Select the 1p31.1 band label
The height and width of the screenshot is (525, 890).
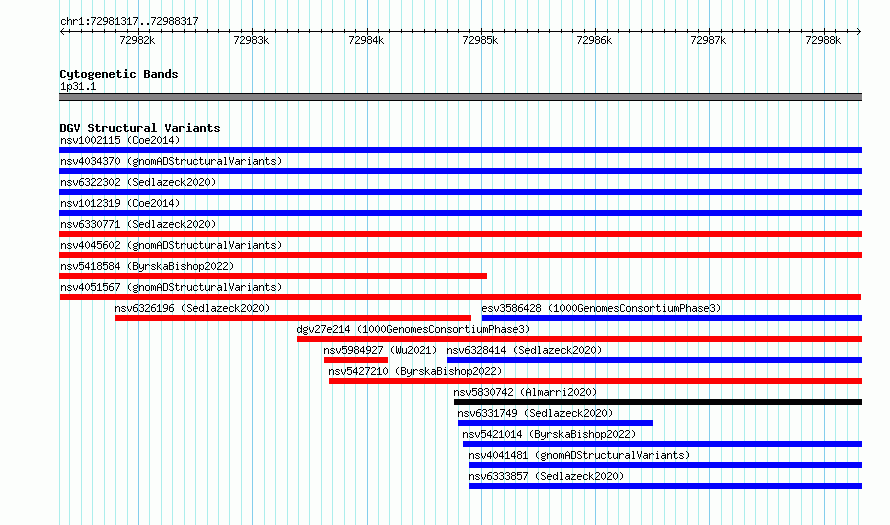[x=78, y=86]
